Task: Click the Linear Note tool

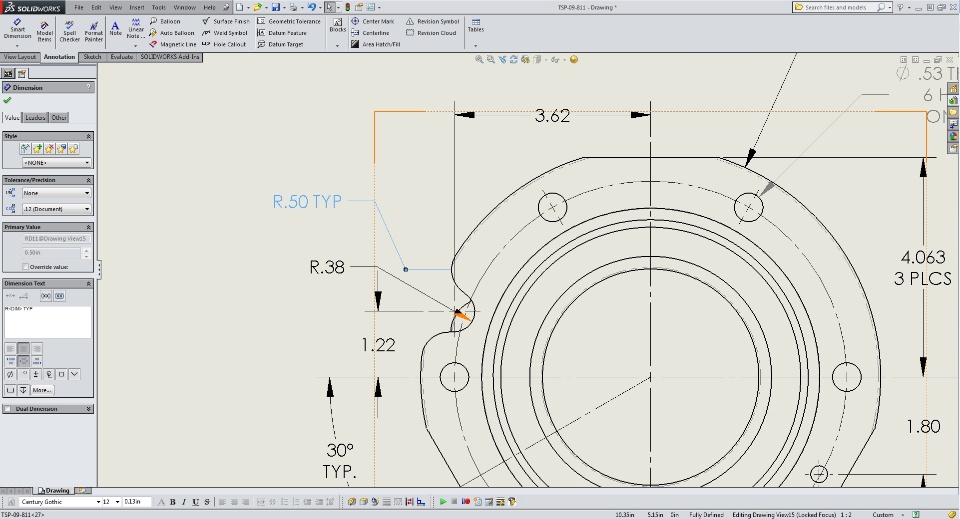Action: click(x=136, y=29)
